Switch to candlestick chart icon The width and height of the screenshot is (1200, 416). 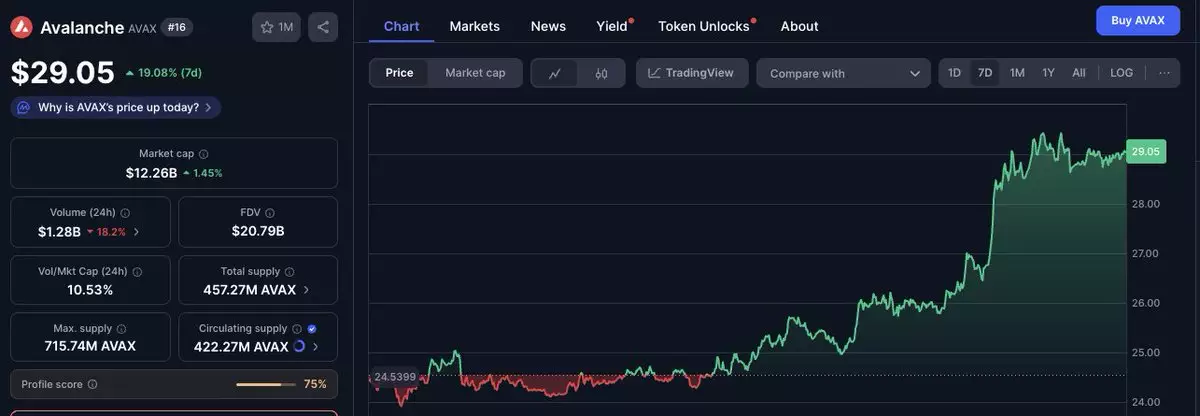tap(601, 73)
